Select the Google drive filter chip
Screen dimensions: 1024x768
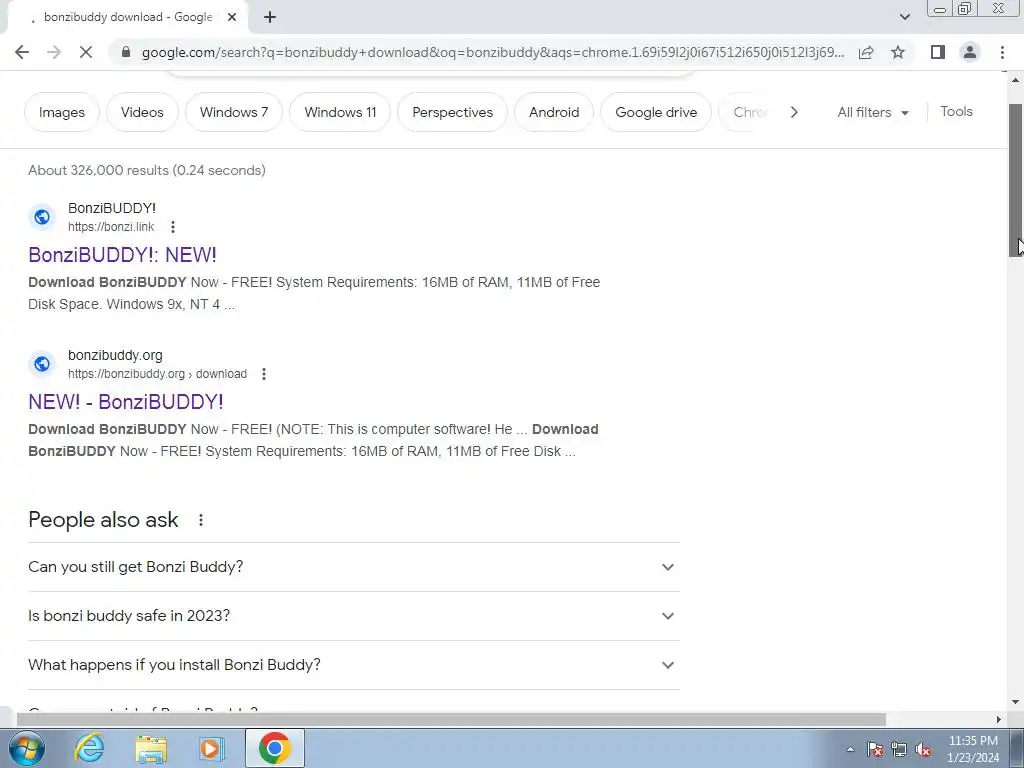656,112
